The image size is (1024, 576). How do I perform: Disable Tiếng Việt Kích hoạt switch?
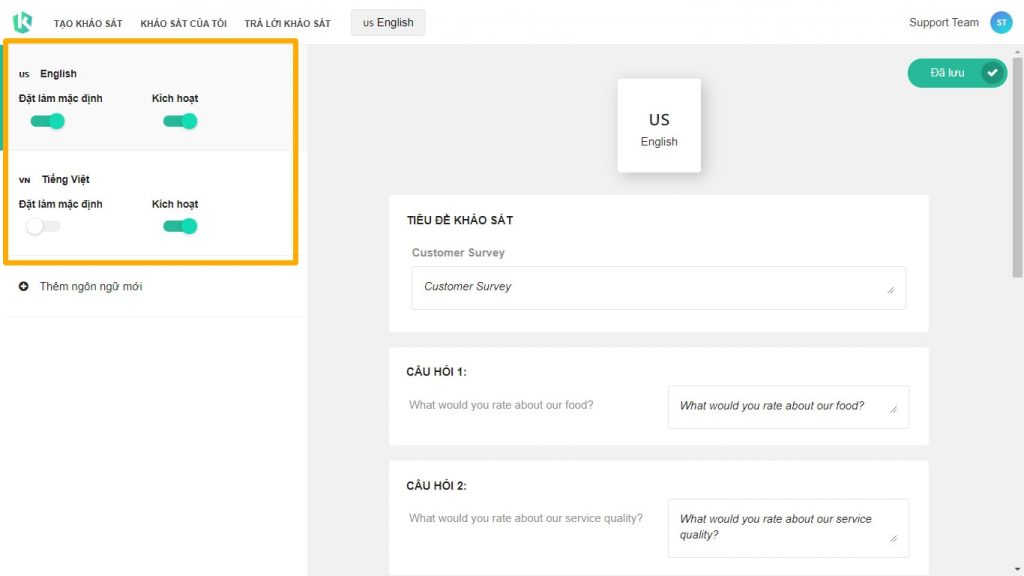point(180,226)
